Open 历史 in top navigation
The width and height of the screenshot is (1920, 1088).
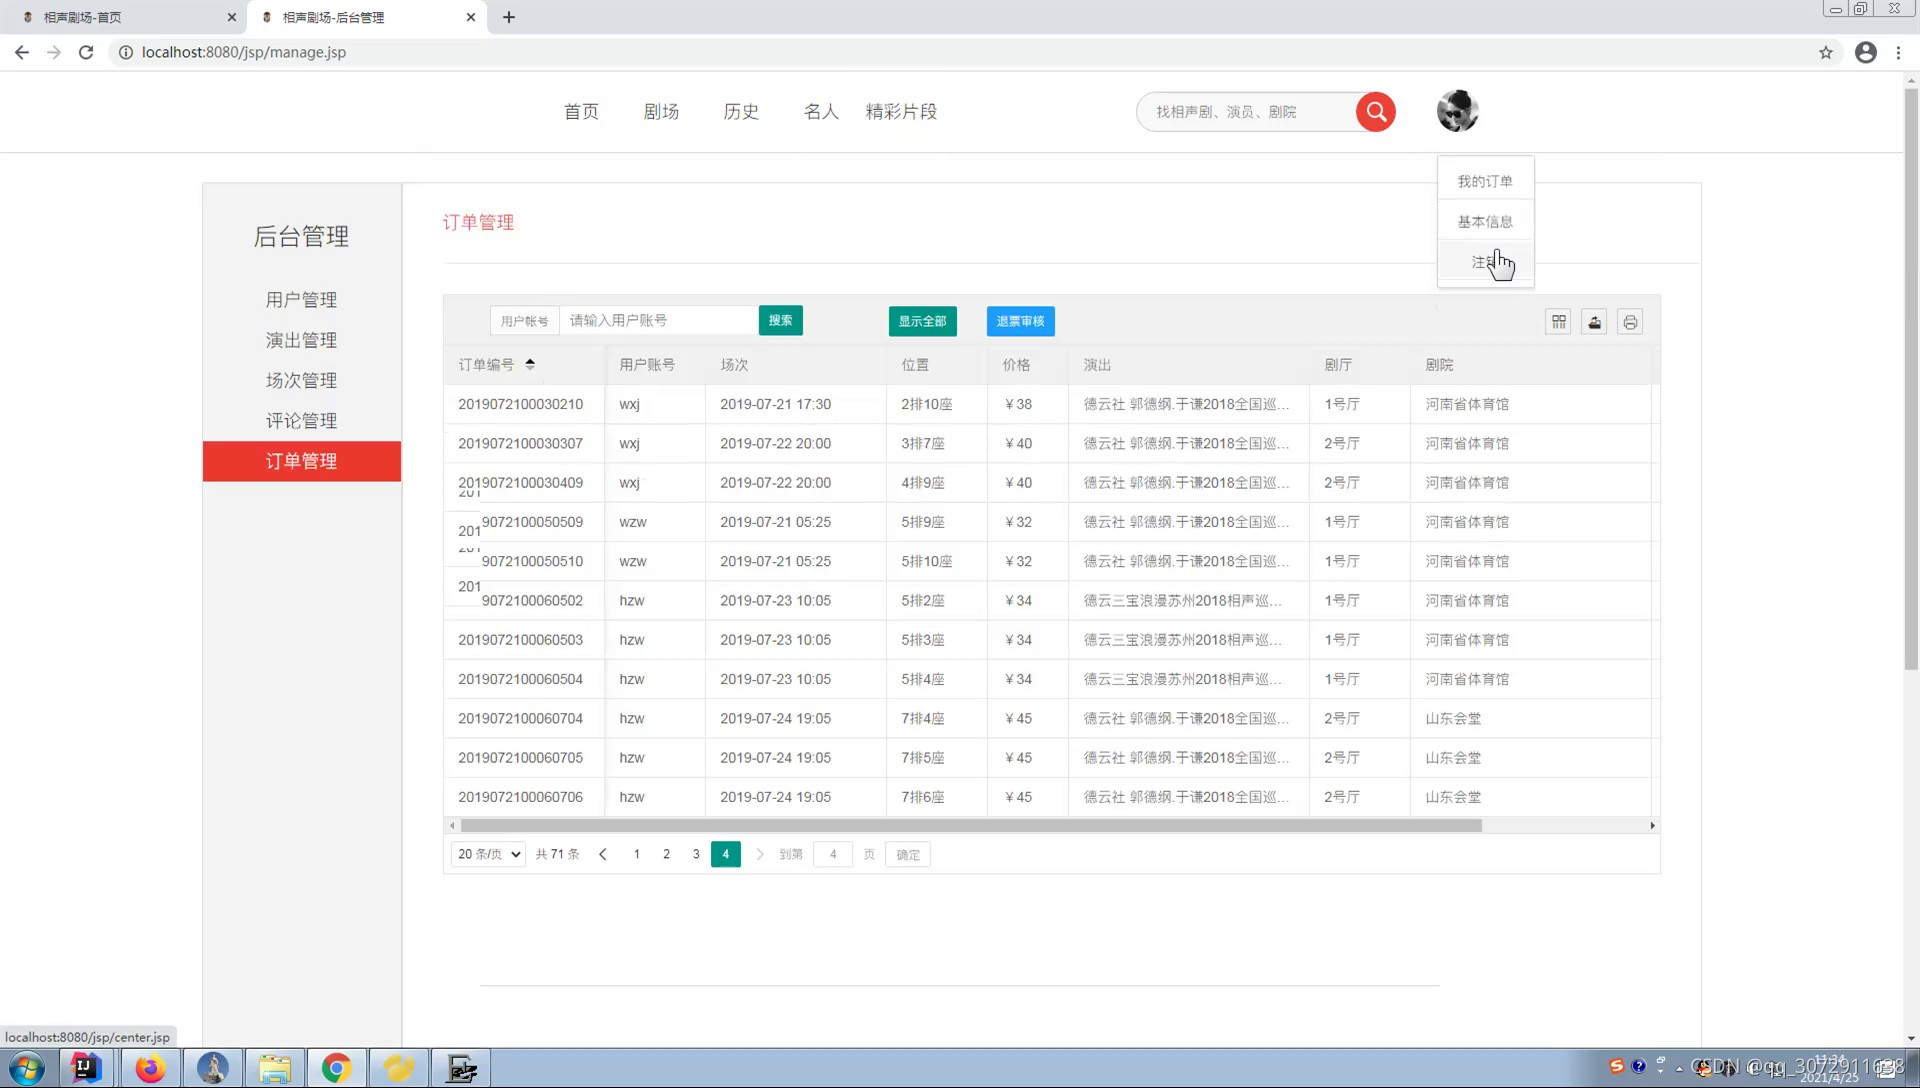coord(741,112)
